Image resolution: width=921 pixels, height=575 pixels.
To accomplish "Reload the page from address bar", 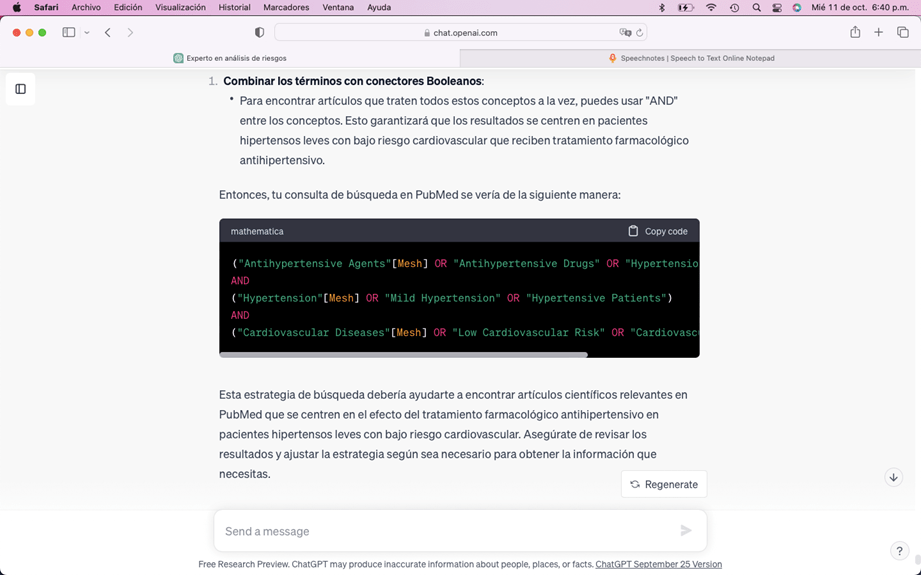I will click(x=640, y=32).
